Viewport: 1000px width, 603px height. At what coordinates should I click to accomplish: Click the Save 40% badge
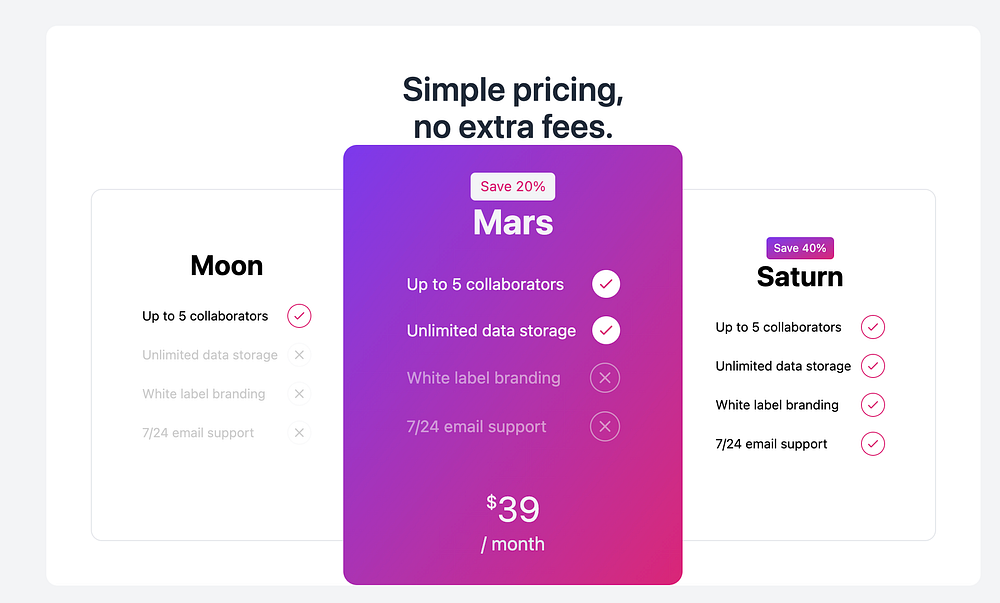(800, 248)
